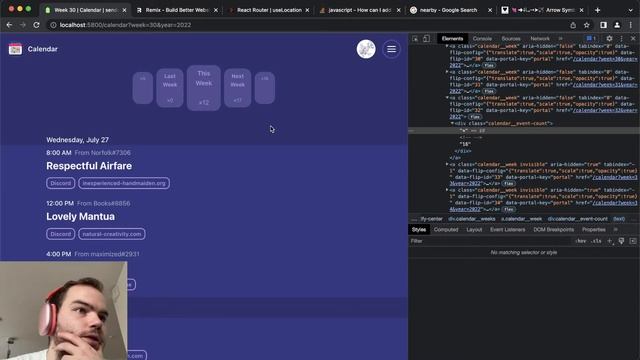Bookmark this page with the star icon
The image size is (640, 360).
tap(587, 25)
